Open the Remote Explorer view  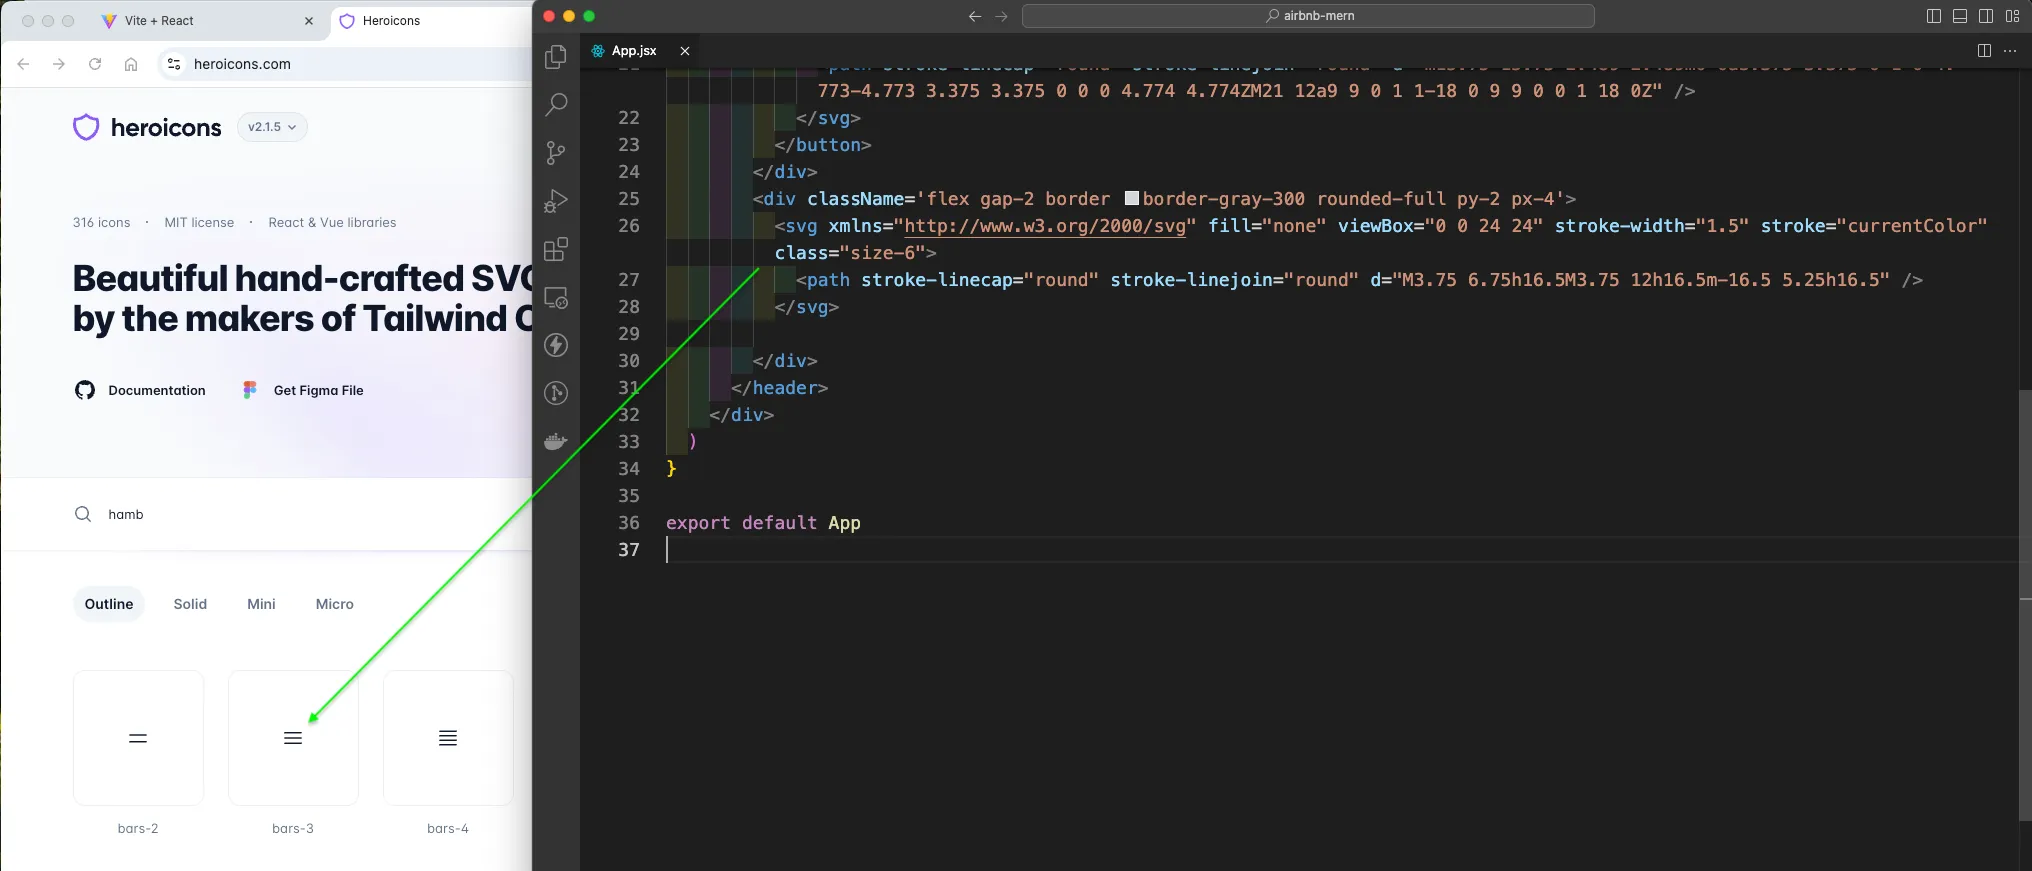556,297
